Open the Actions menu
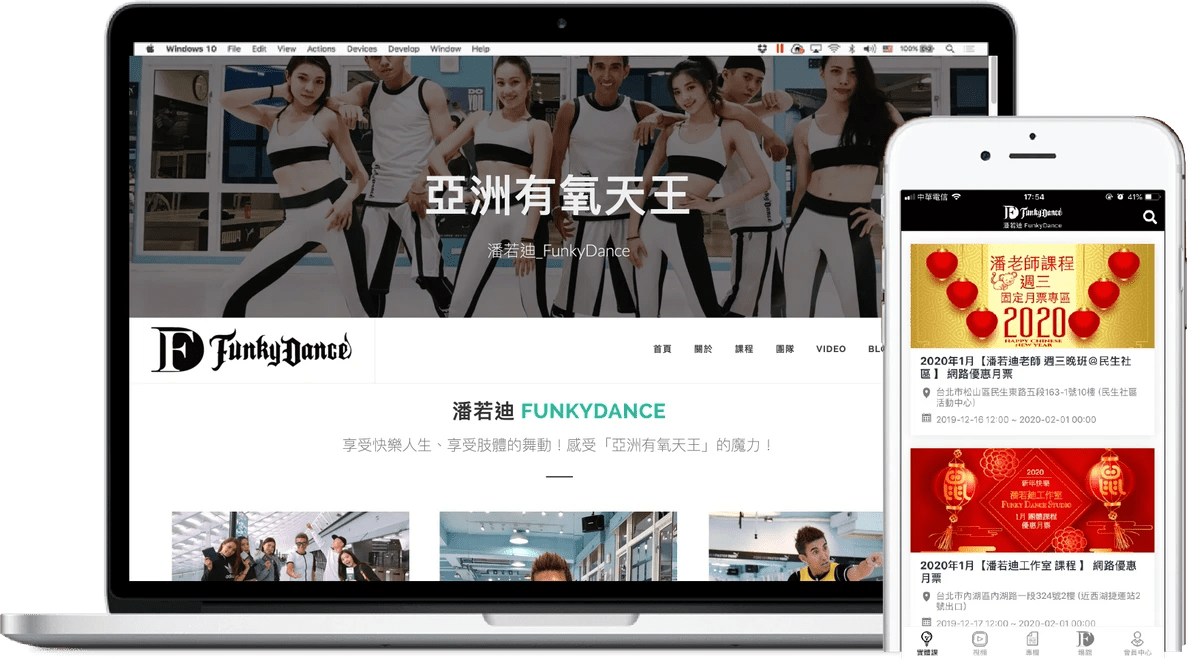The height and width of the screenshot is (659, 1200). click(321, 49)
